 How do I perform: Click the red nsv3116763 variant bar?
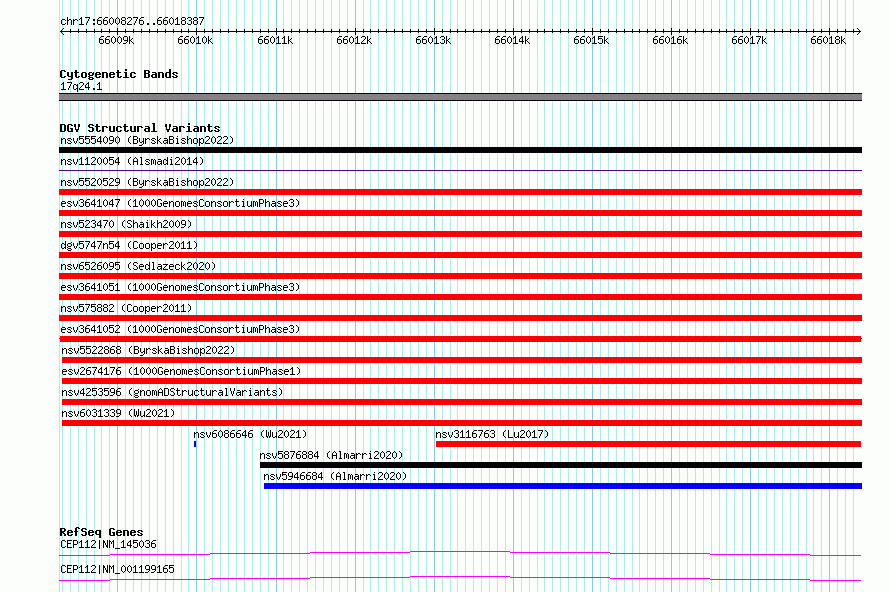tap(649, 444)
